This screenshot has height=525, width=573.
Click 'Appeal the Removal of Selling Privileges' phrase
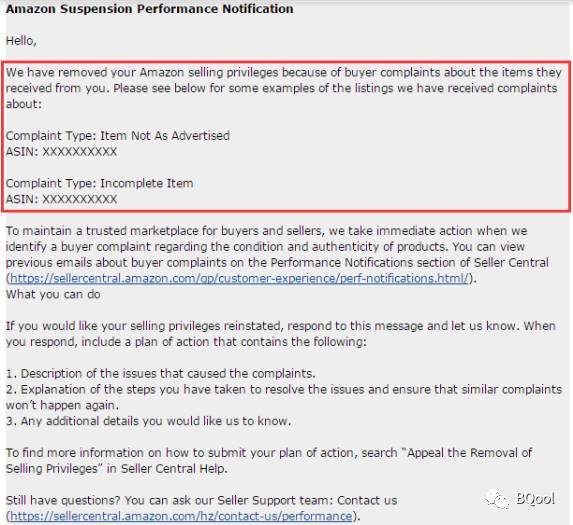tap(269, 460)
